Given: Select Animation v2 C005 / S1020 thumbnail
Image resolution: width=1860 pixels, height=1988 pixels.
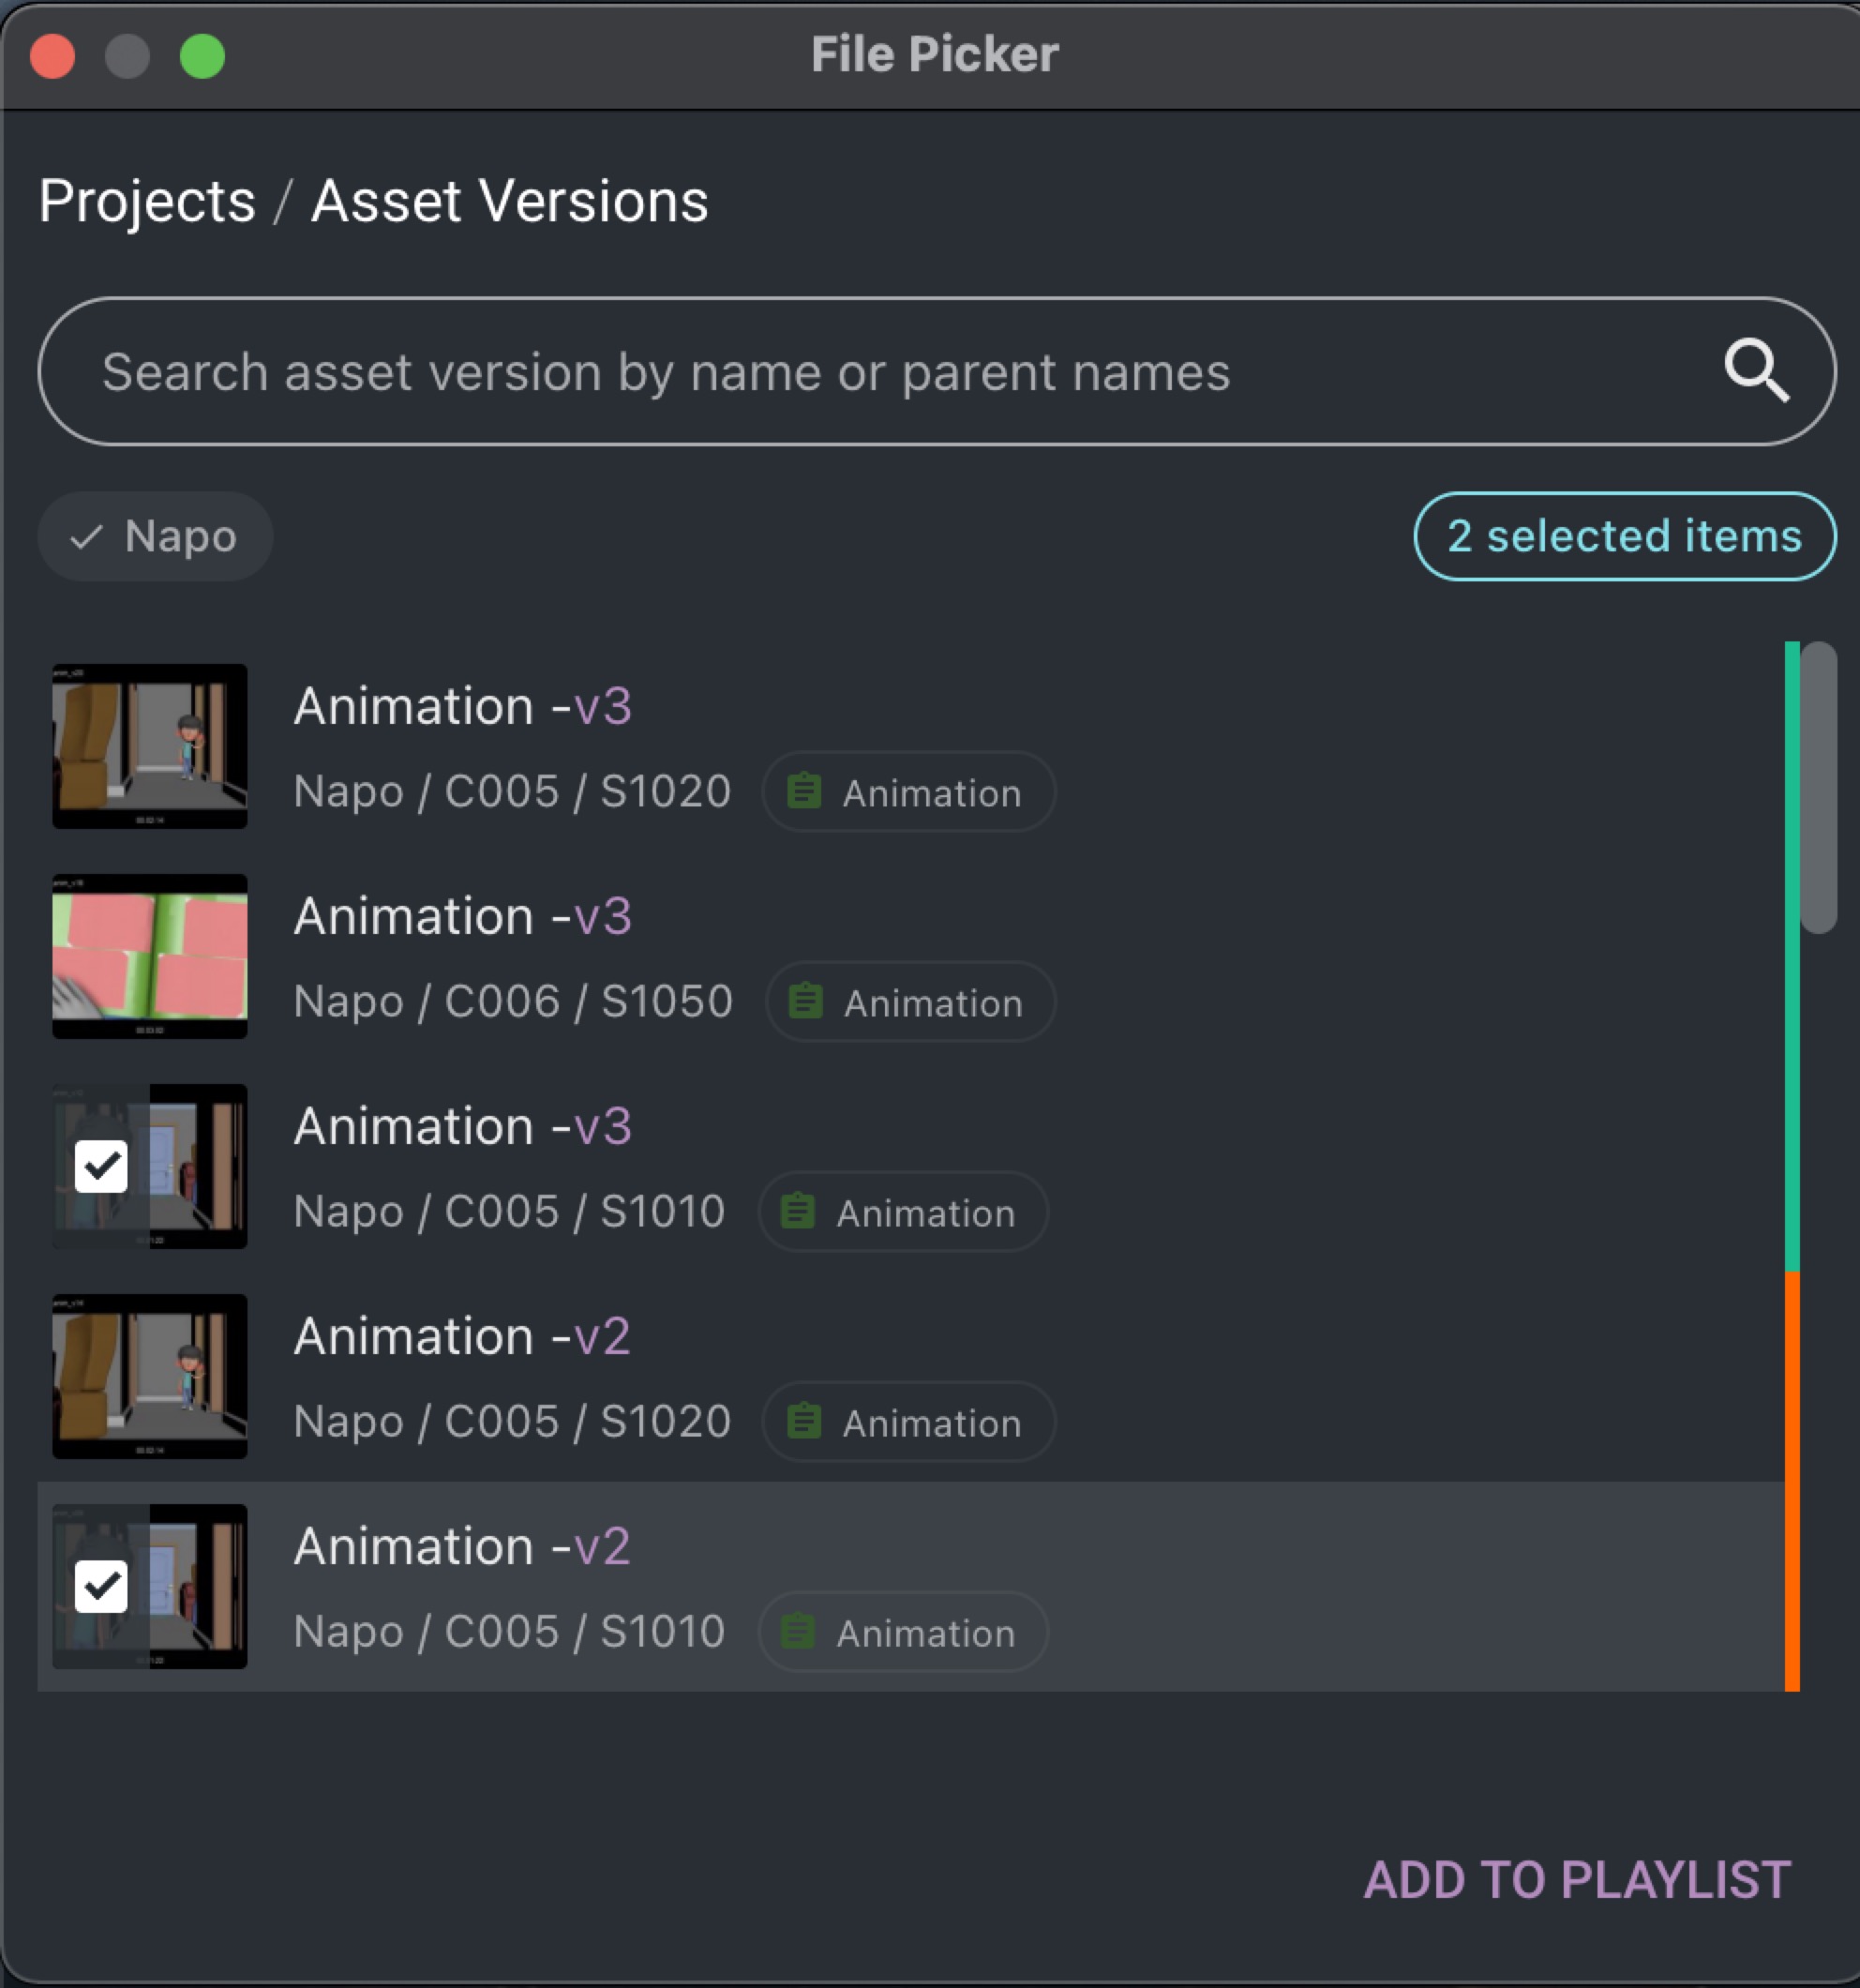Looking at the screenshot, I should (x=150, y=1376).
